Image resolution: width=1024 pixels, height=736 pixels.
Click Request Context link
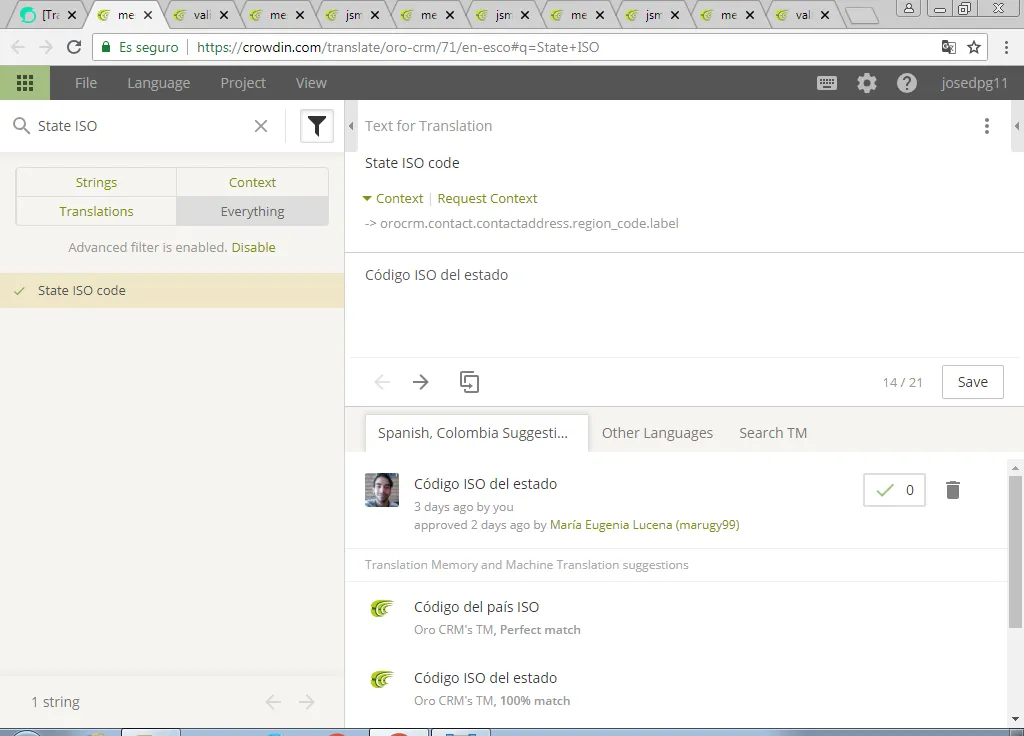click(487, 199)
